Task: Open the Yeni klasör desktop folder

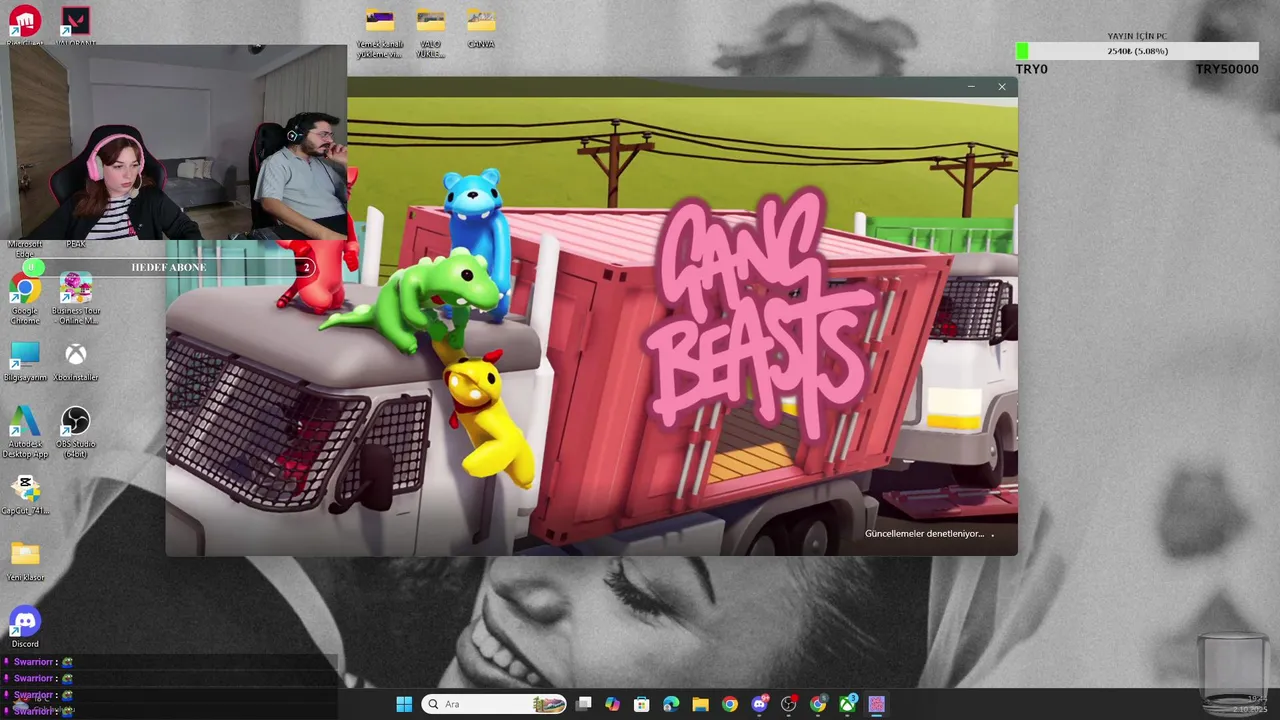Action: [x=25, y=561]
